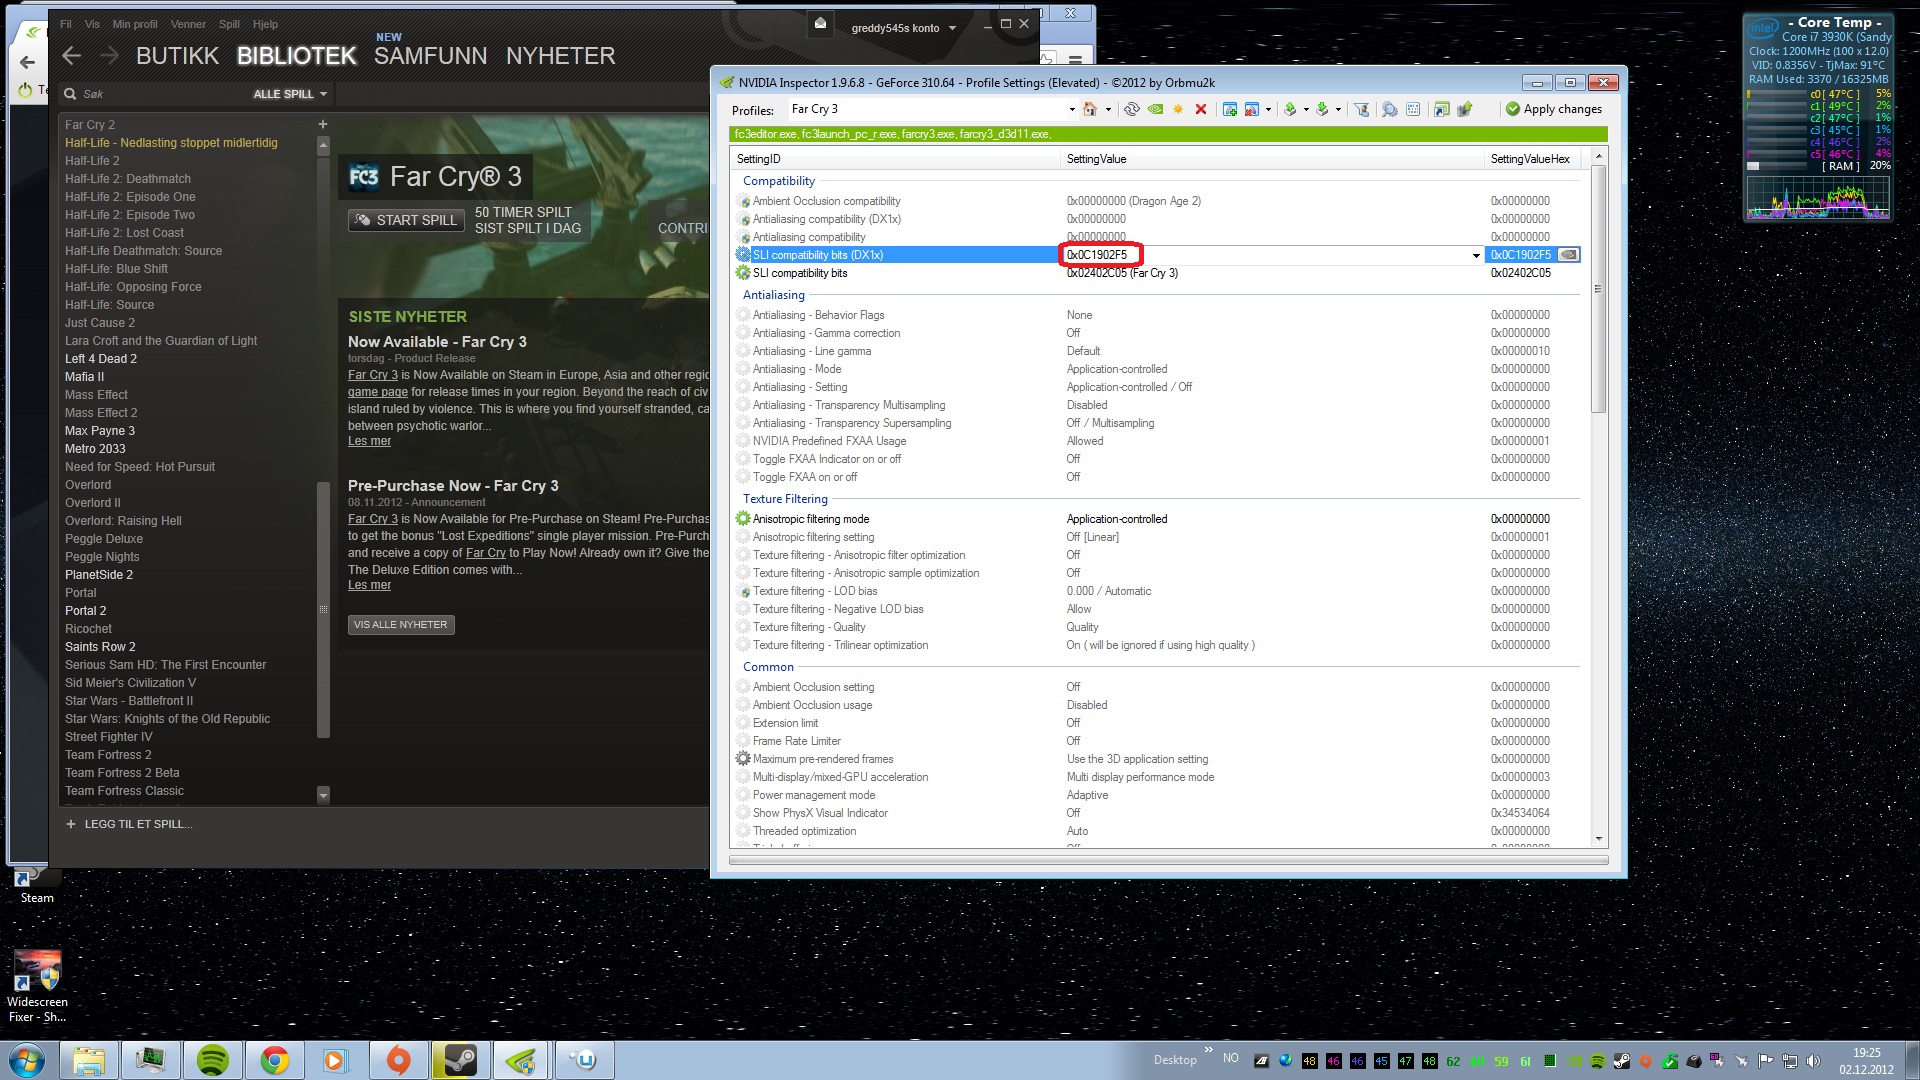Click the gear icon of SLI compatibility bits row
1920x1080 pixels.
point(743,273)
